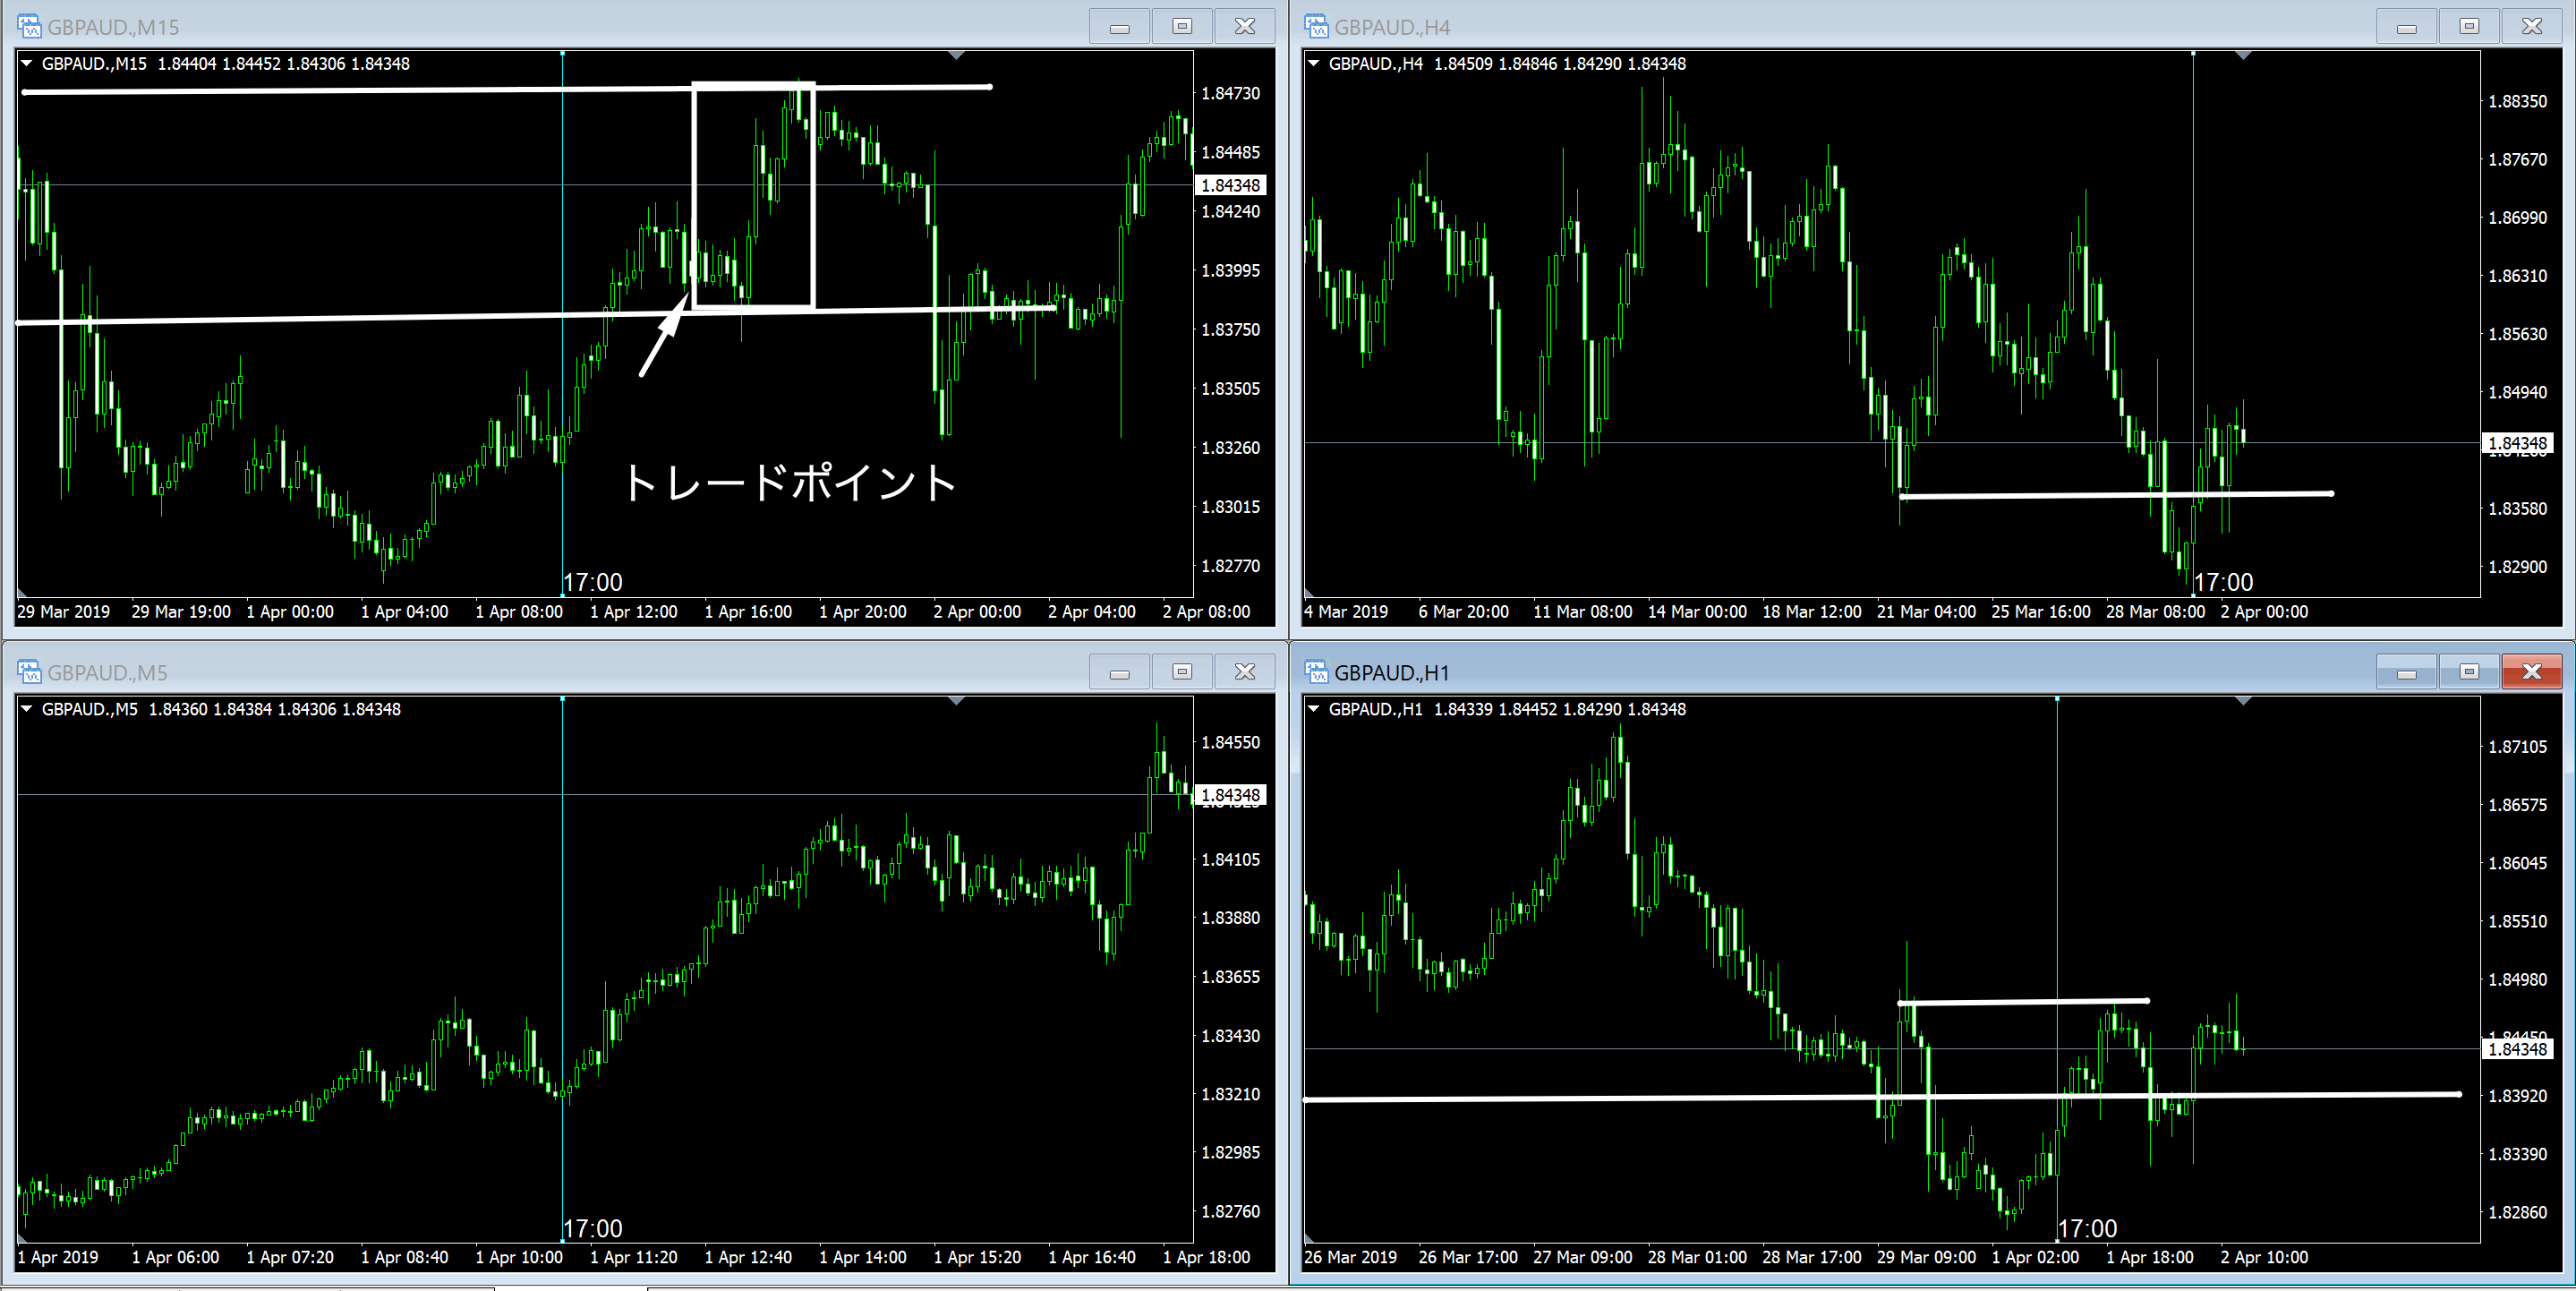Click the chart shift marker on H1 chart
This screenshot has height=1291, width=2576.
(x=2243, y=701)
